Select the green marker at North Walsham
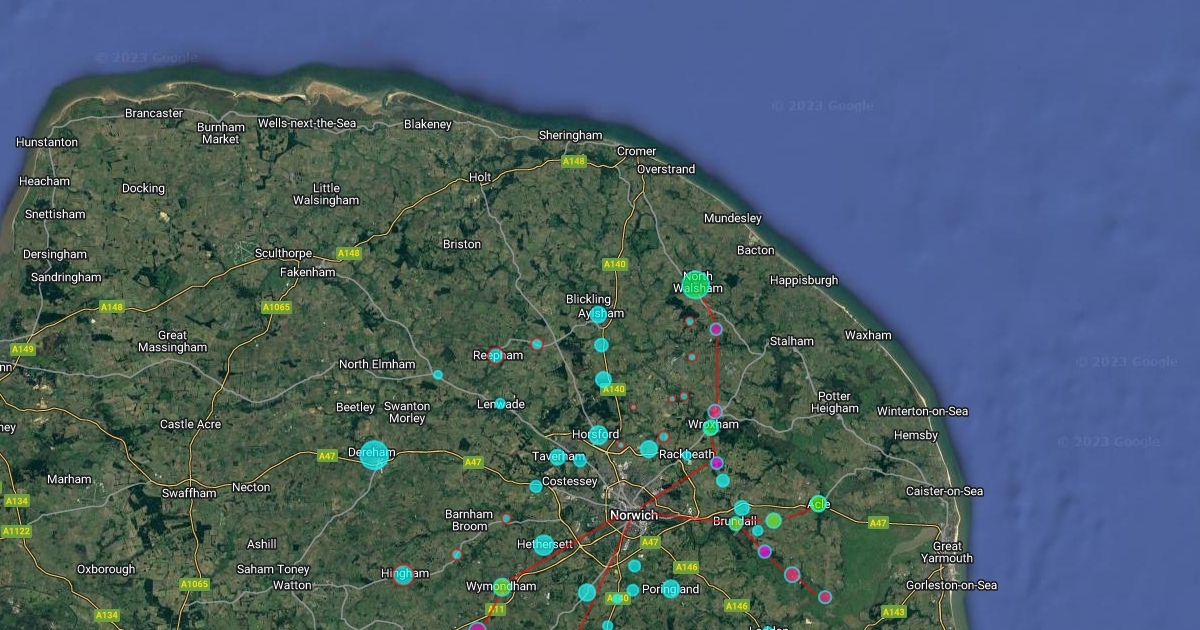 (x=696, y=284)
